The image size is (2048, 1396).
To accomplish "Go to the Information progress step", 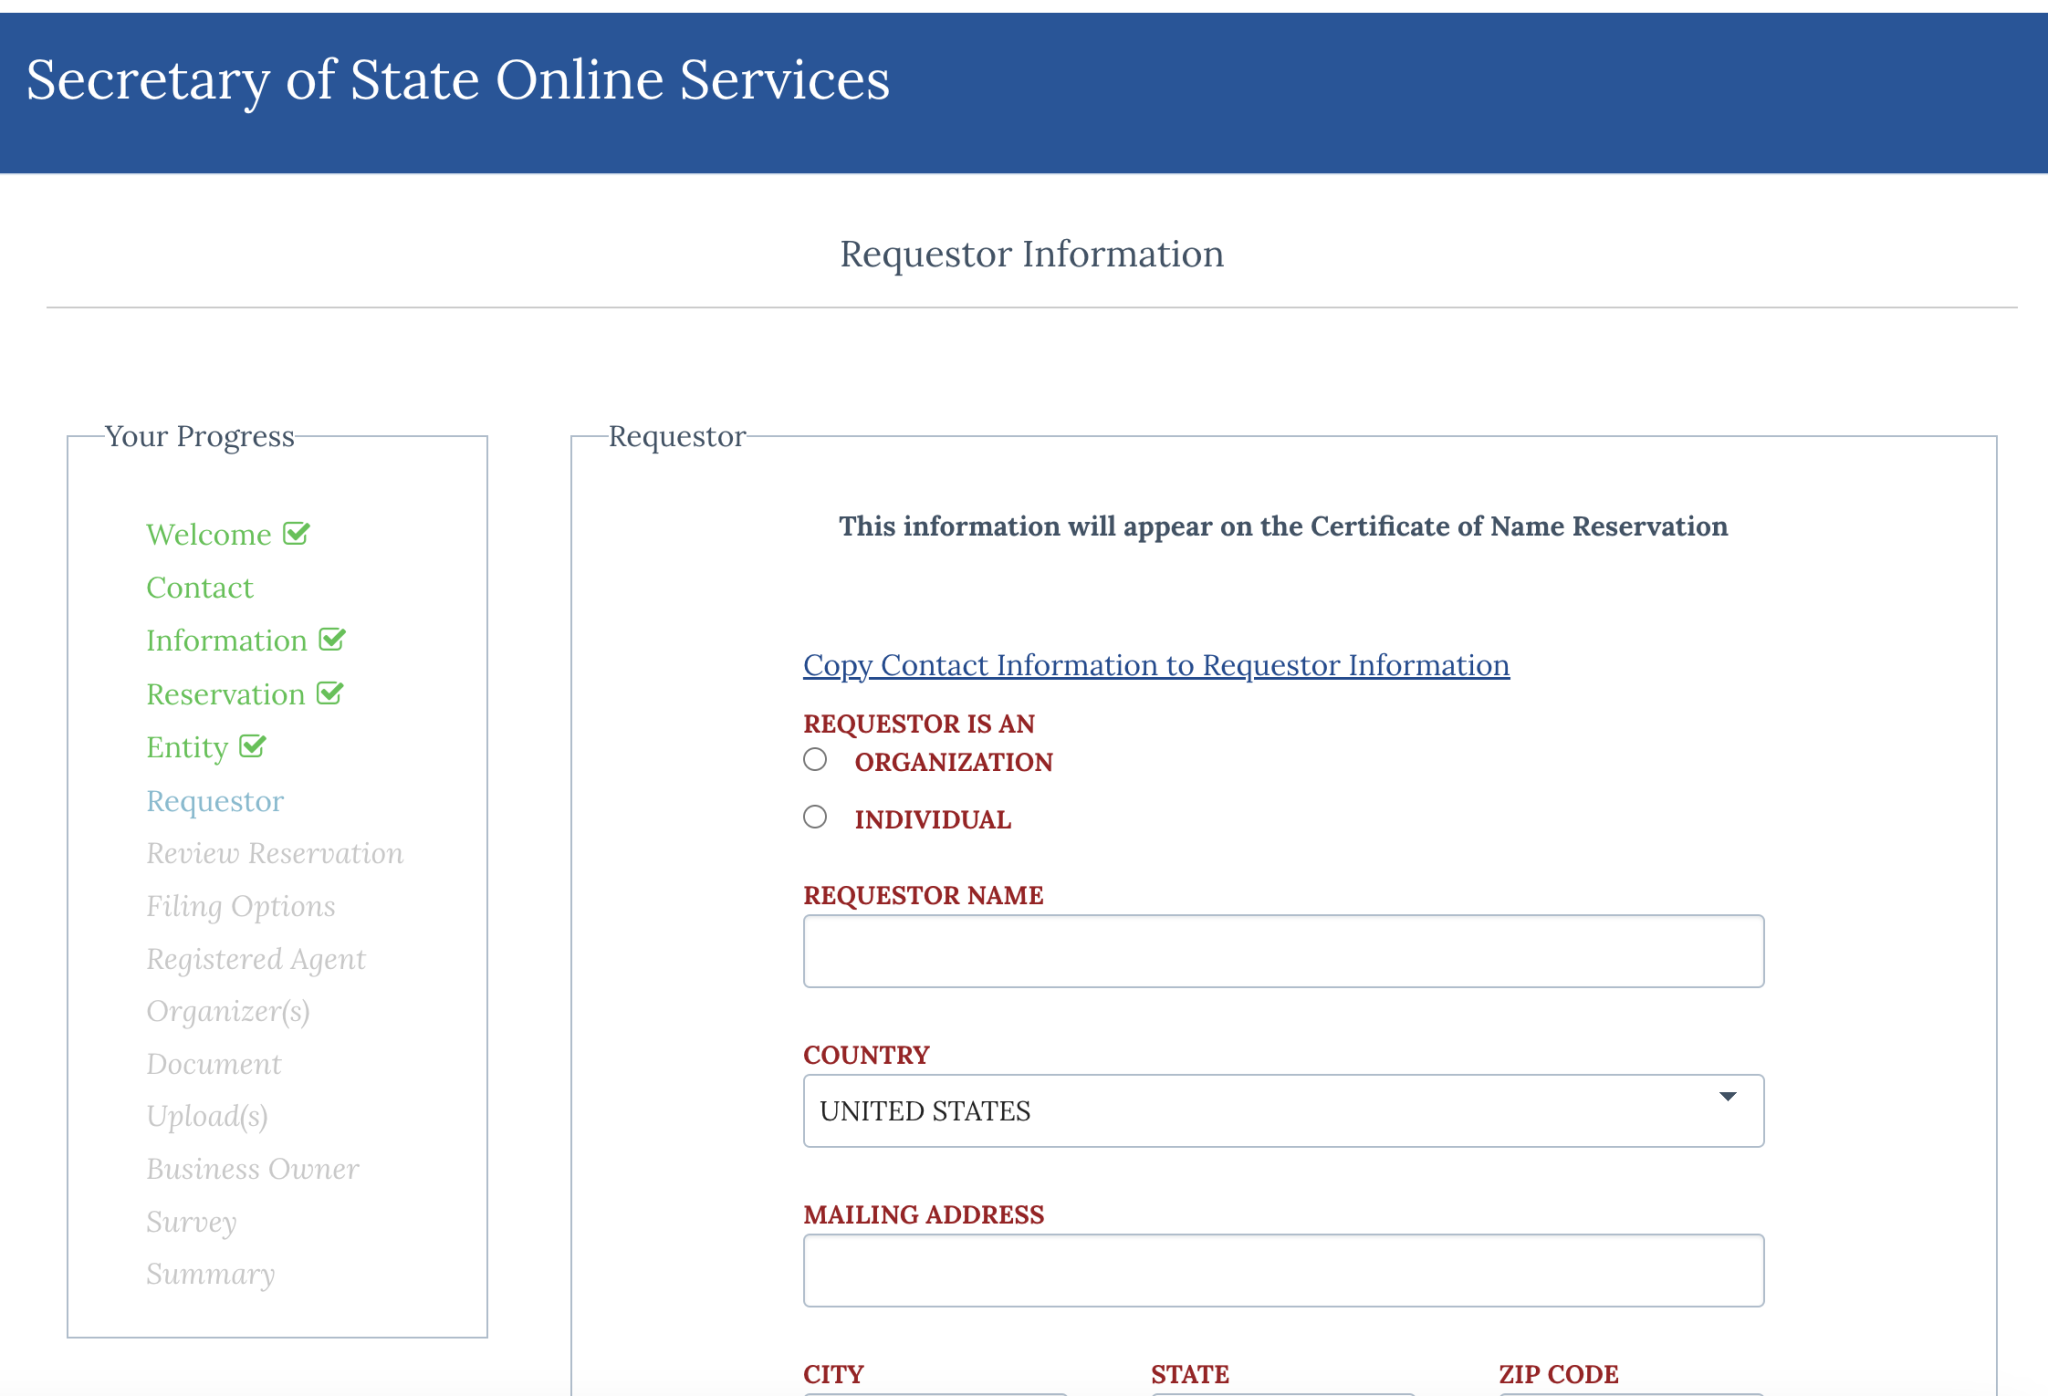I will [x=226, y=641].
